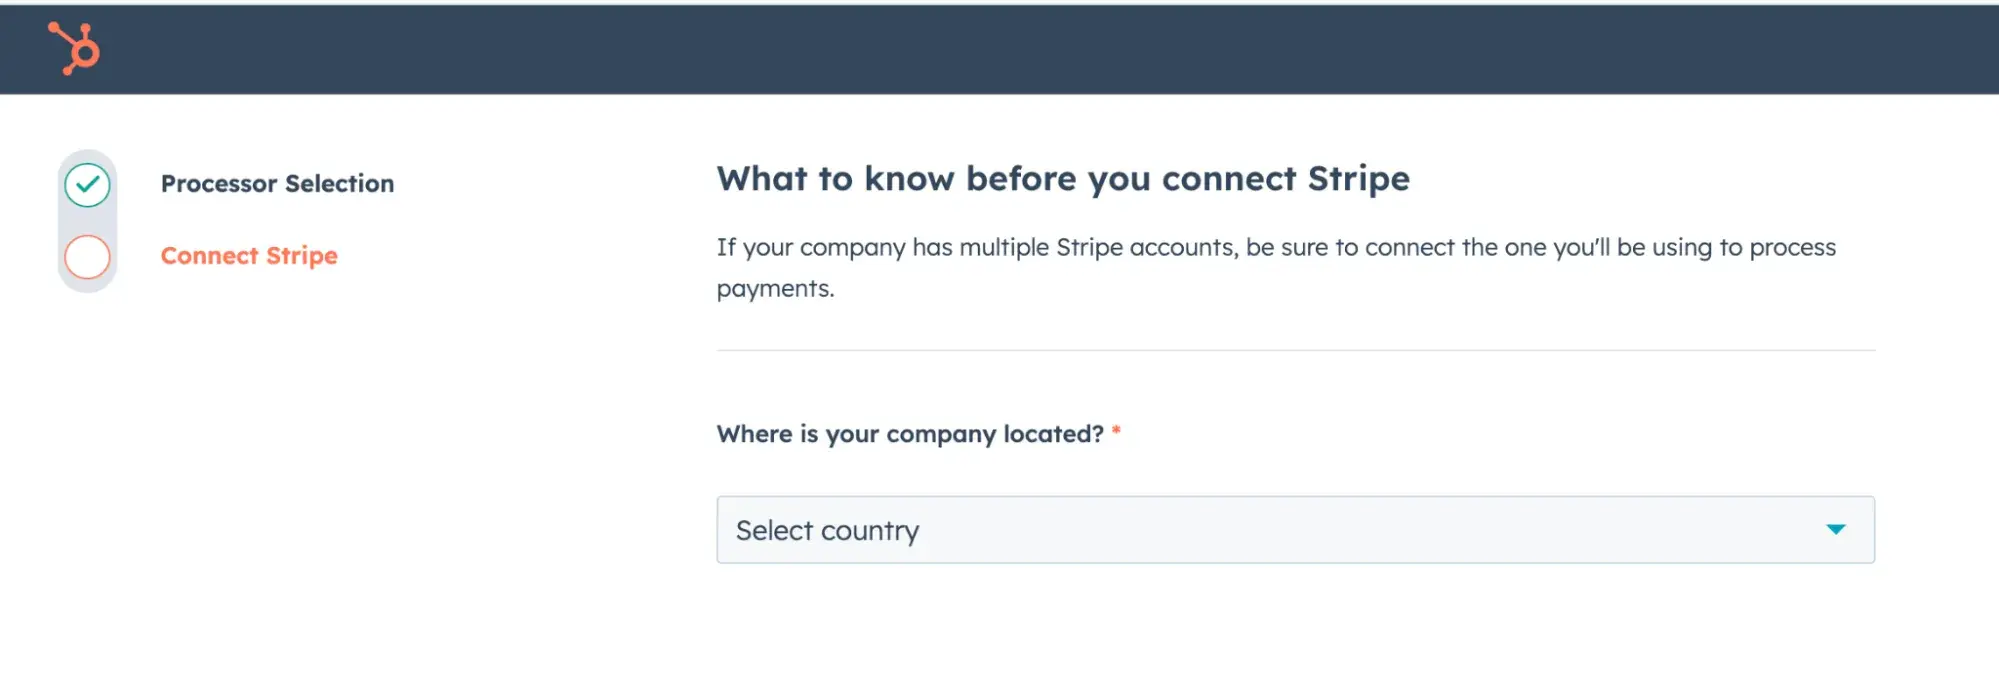Click the 'What to know' heading
Screen dimensions: 1999x674
[x=1062, y=179]
